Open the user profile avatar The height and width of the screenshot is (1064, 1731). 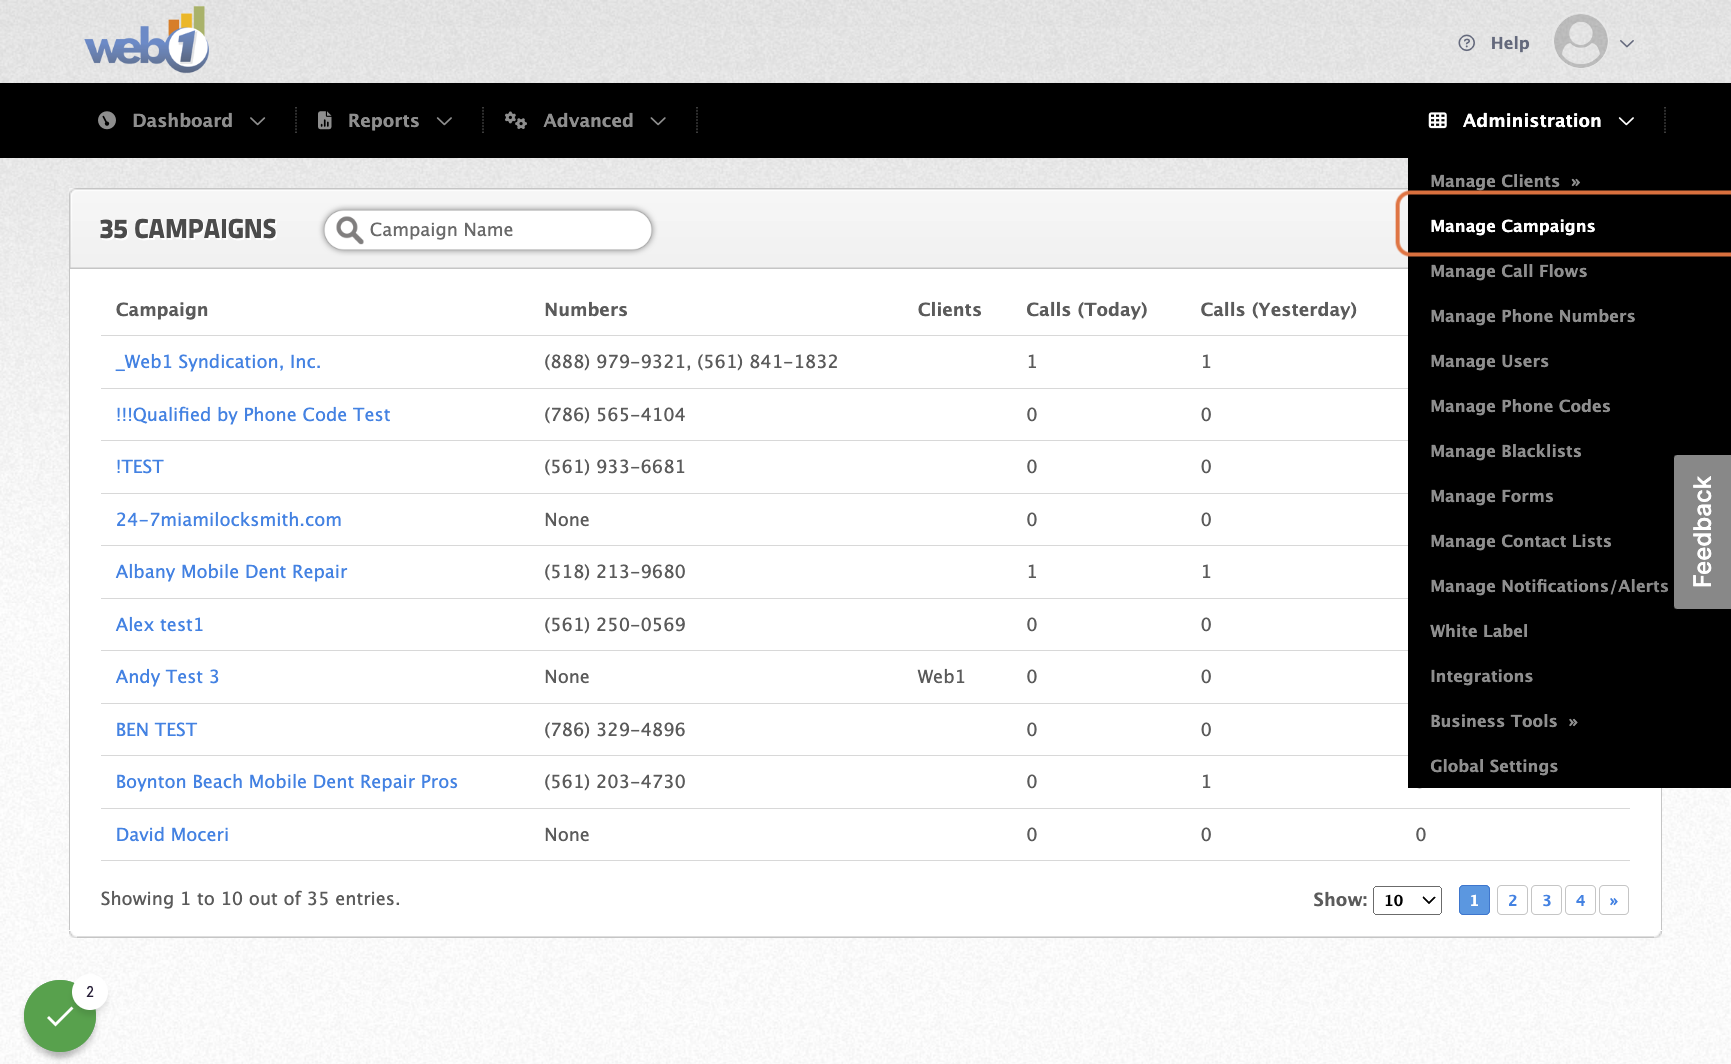click(1580, 41)
